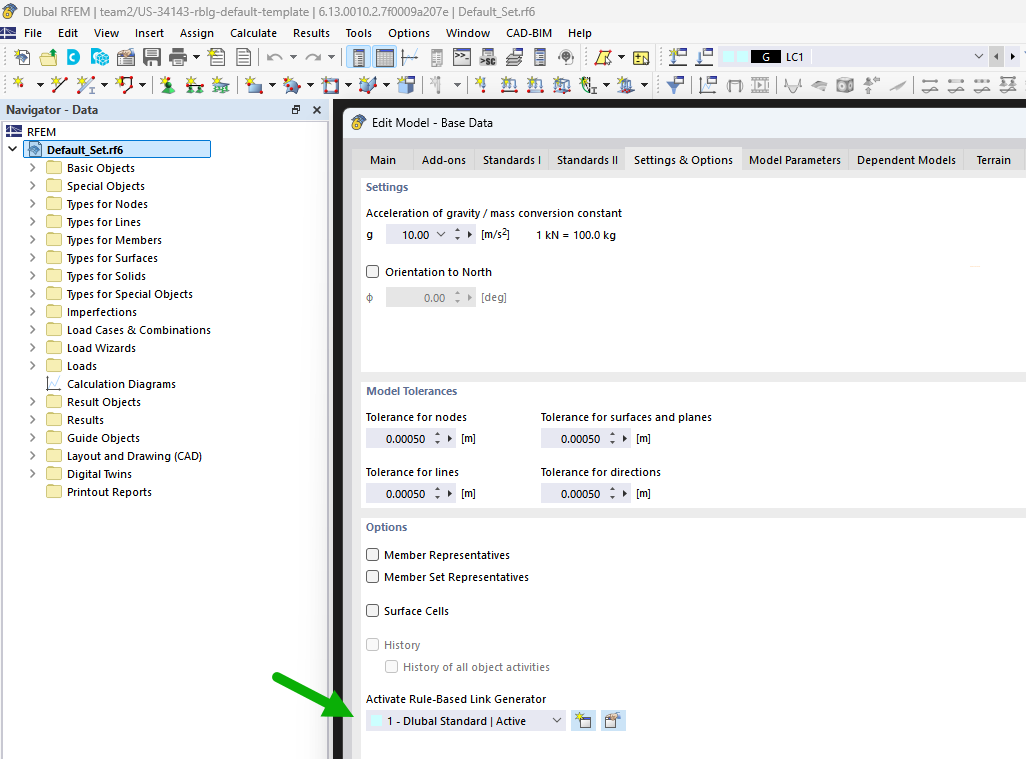The image size is (1026, 759).
Task: Open the Calculate menu
Action: 253,33
